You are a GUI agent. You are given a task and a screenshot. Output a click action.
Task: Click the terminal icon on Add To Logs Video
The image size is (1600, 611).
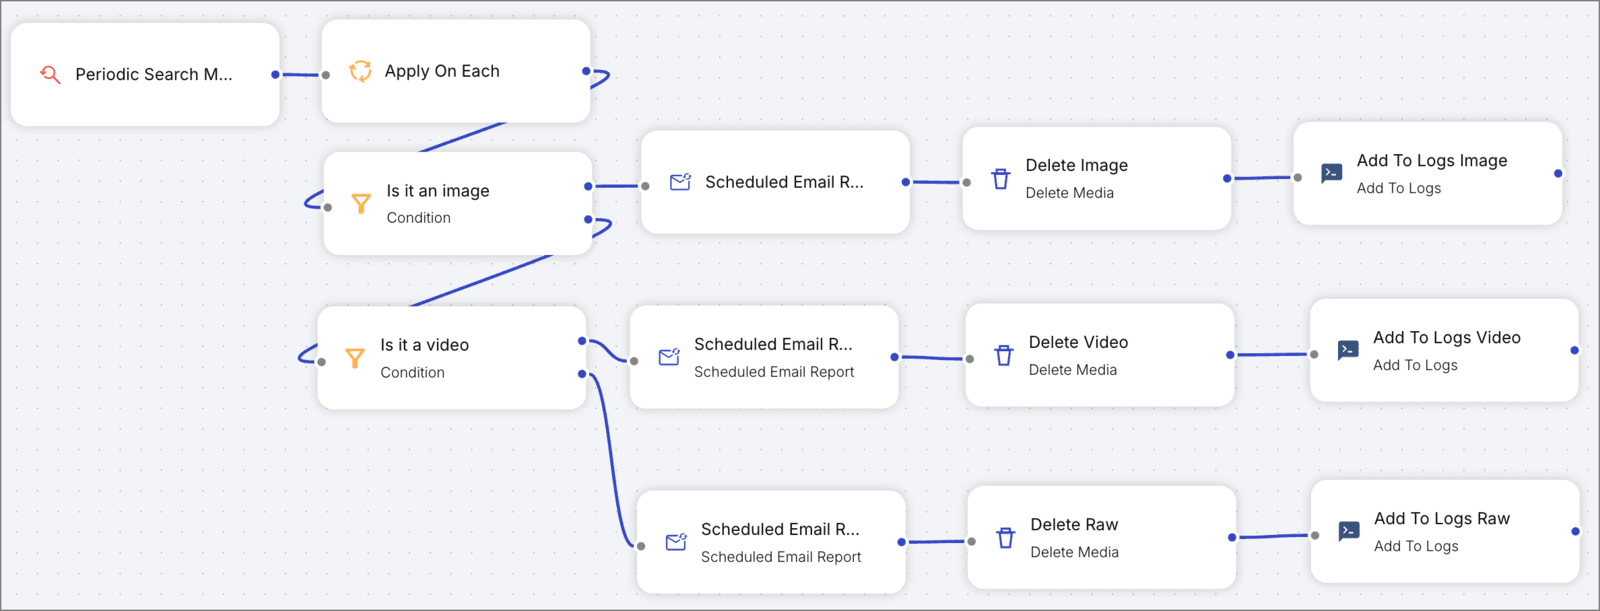tap(1348, 351)
